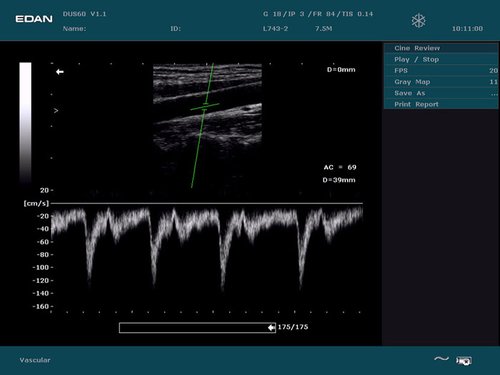
Task: Click the cine progress bar
Action: pos(197,328)
